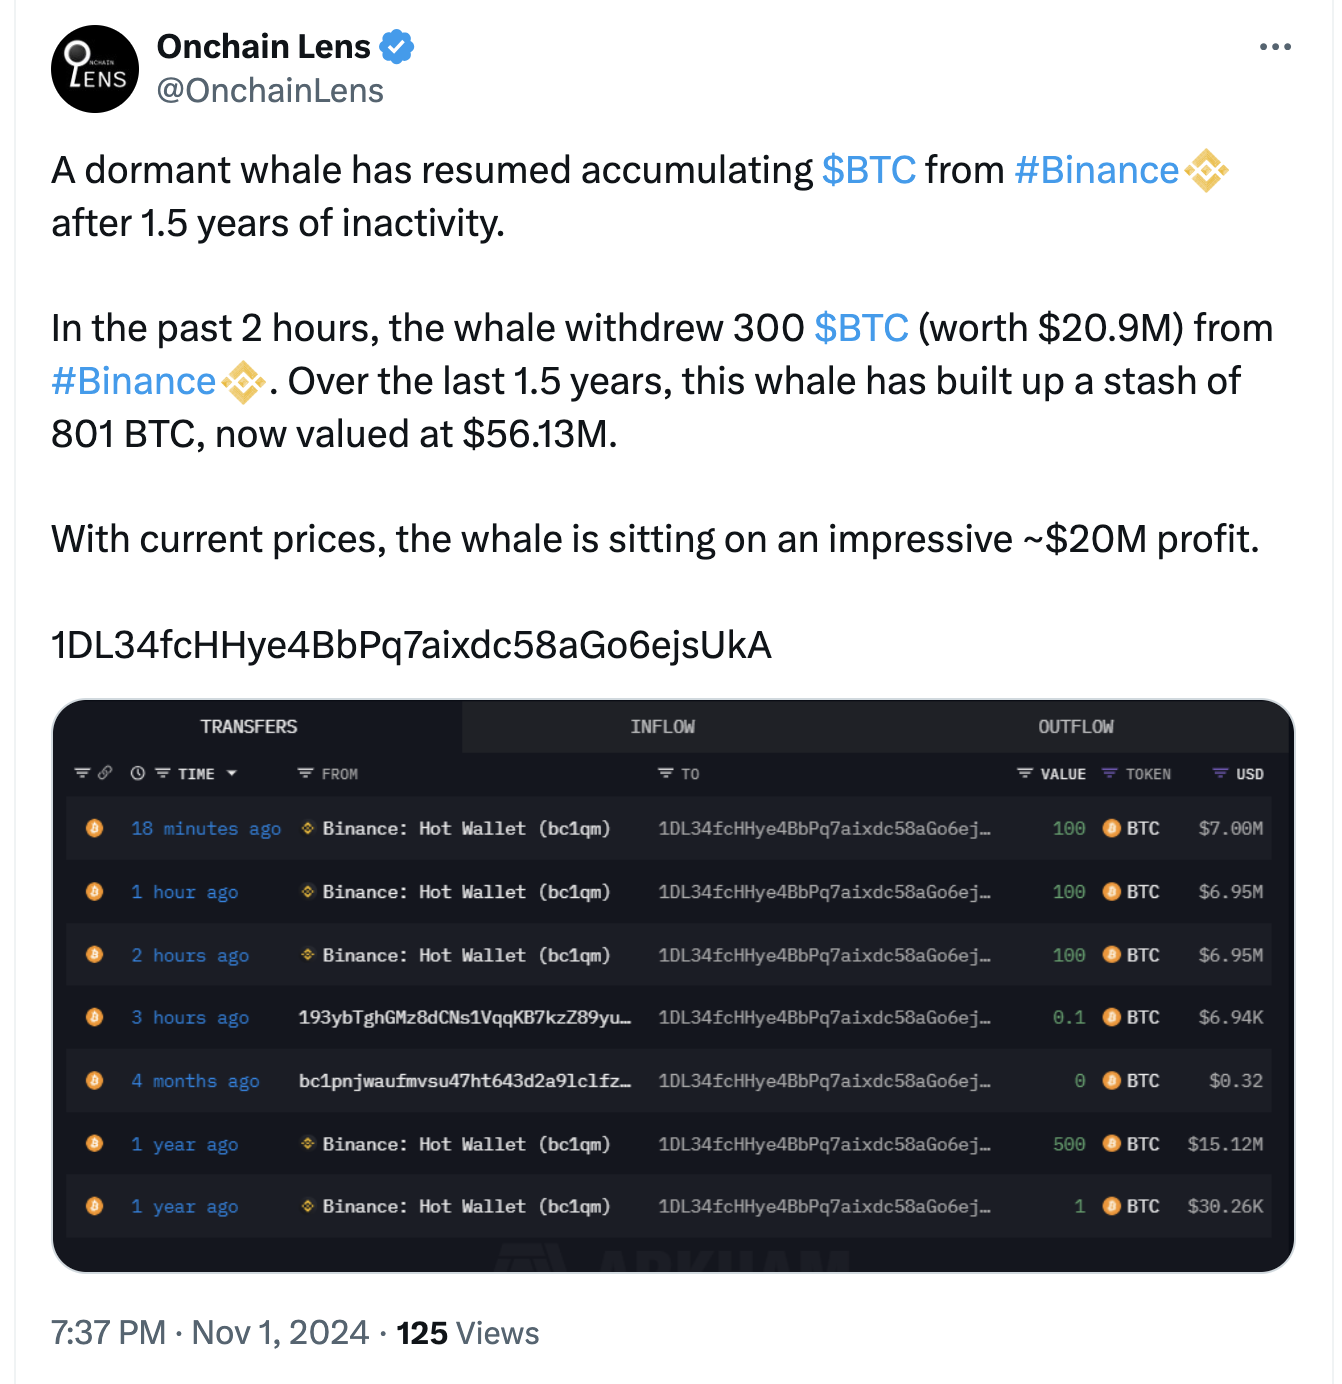Switch to the INFLOW tab
1342x1384 pixels.
(x=663, y=726)
